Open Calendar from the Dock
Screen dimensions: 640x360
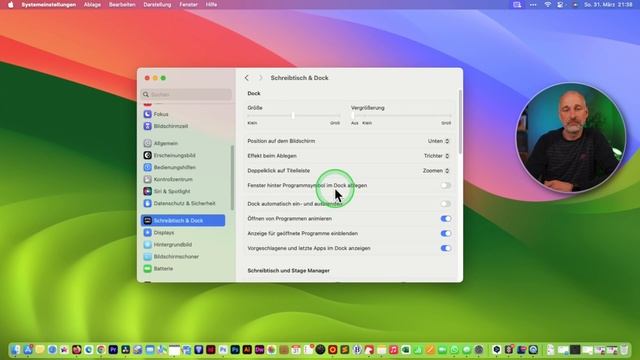(x=296, y=349)
